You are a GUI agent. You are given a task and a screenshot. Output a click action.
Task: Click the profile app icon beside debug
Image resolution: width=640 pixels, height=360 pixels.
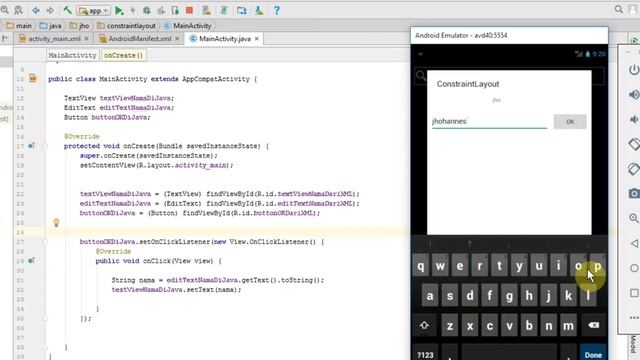coord(161,11)
